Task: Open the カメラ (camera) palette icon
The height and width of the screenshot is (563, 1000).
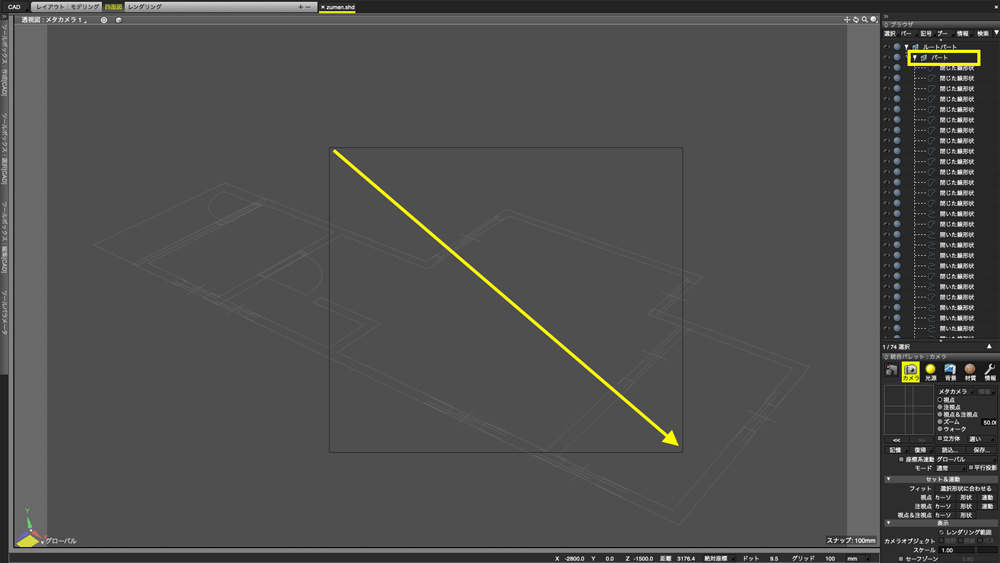Action: click(910, 370)
